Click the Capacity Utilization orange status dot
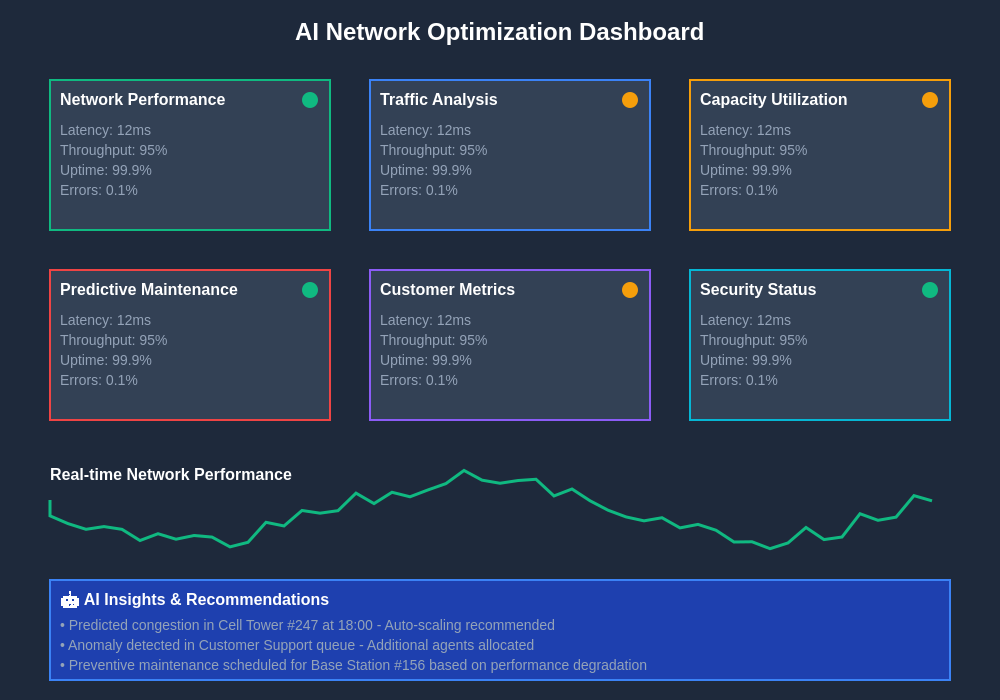This screenshot has width=1000, height=700. 930,100
